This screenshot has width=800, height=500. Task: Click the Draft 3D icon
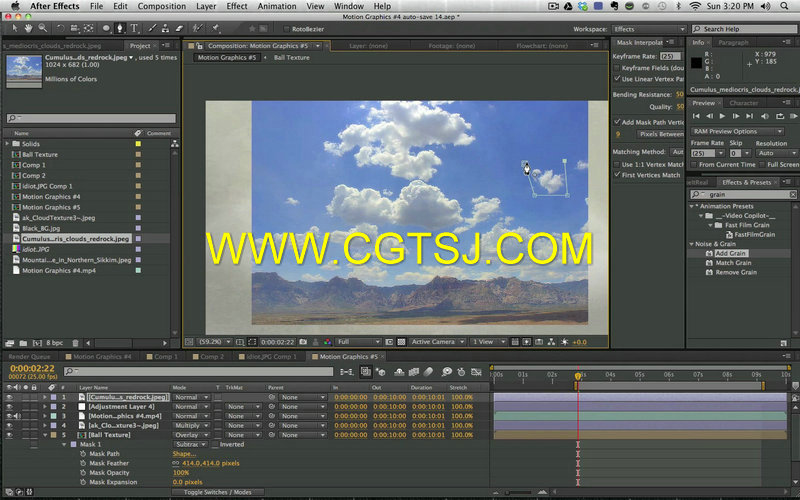pos(380,372)
